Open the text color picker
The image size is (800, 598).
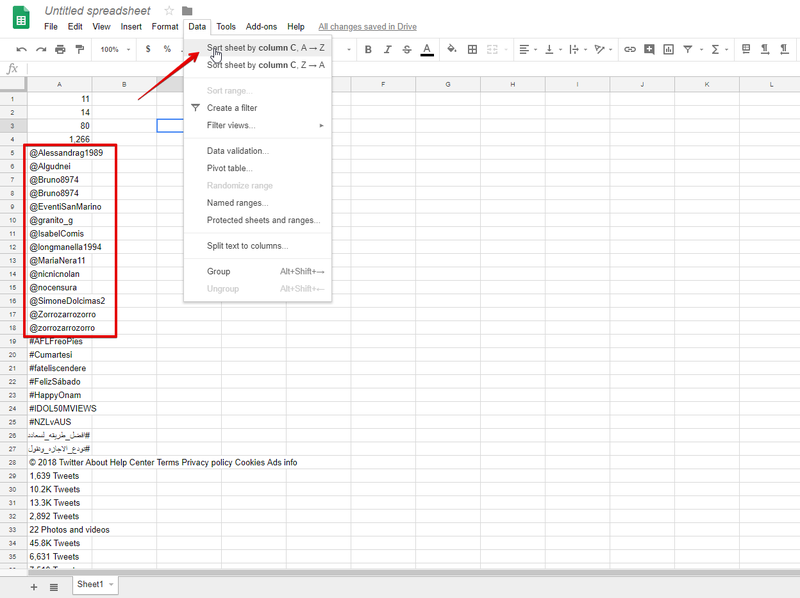[425, 50]
